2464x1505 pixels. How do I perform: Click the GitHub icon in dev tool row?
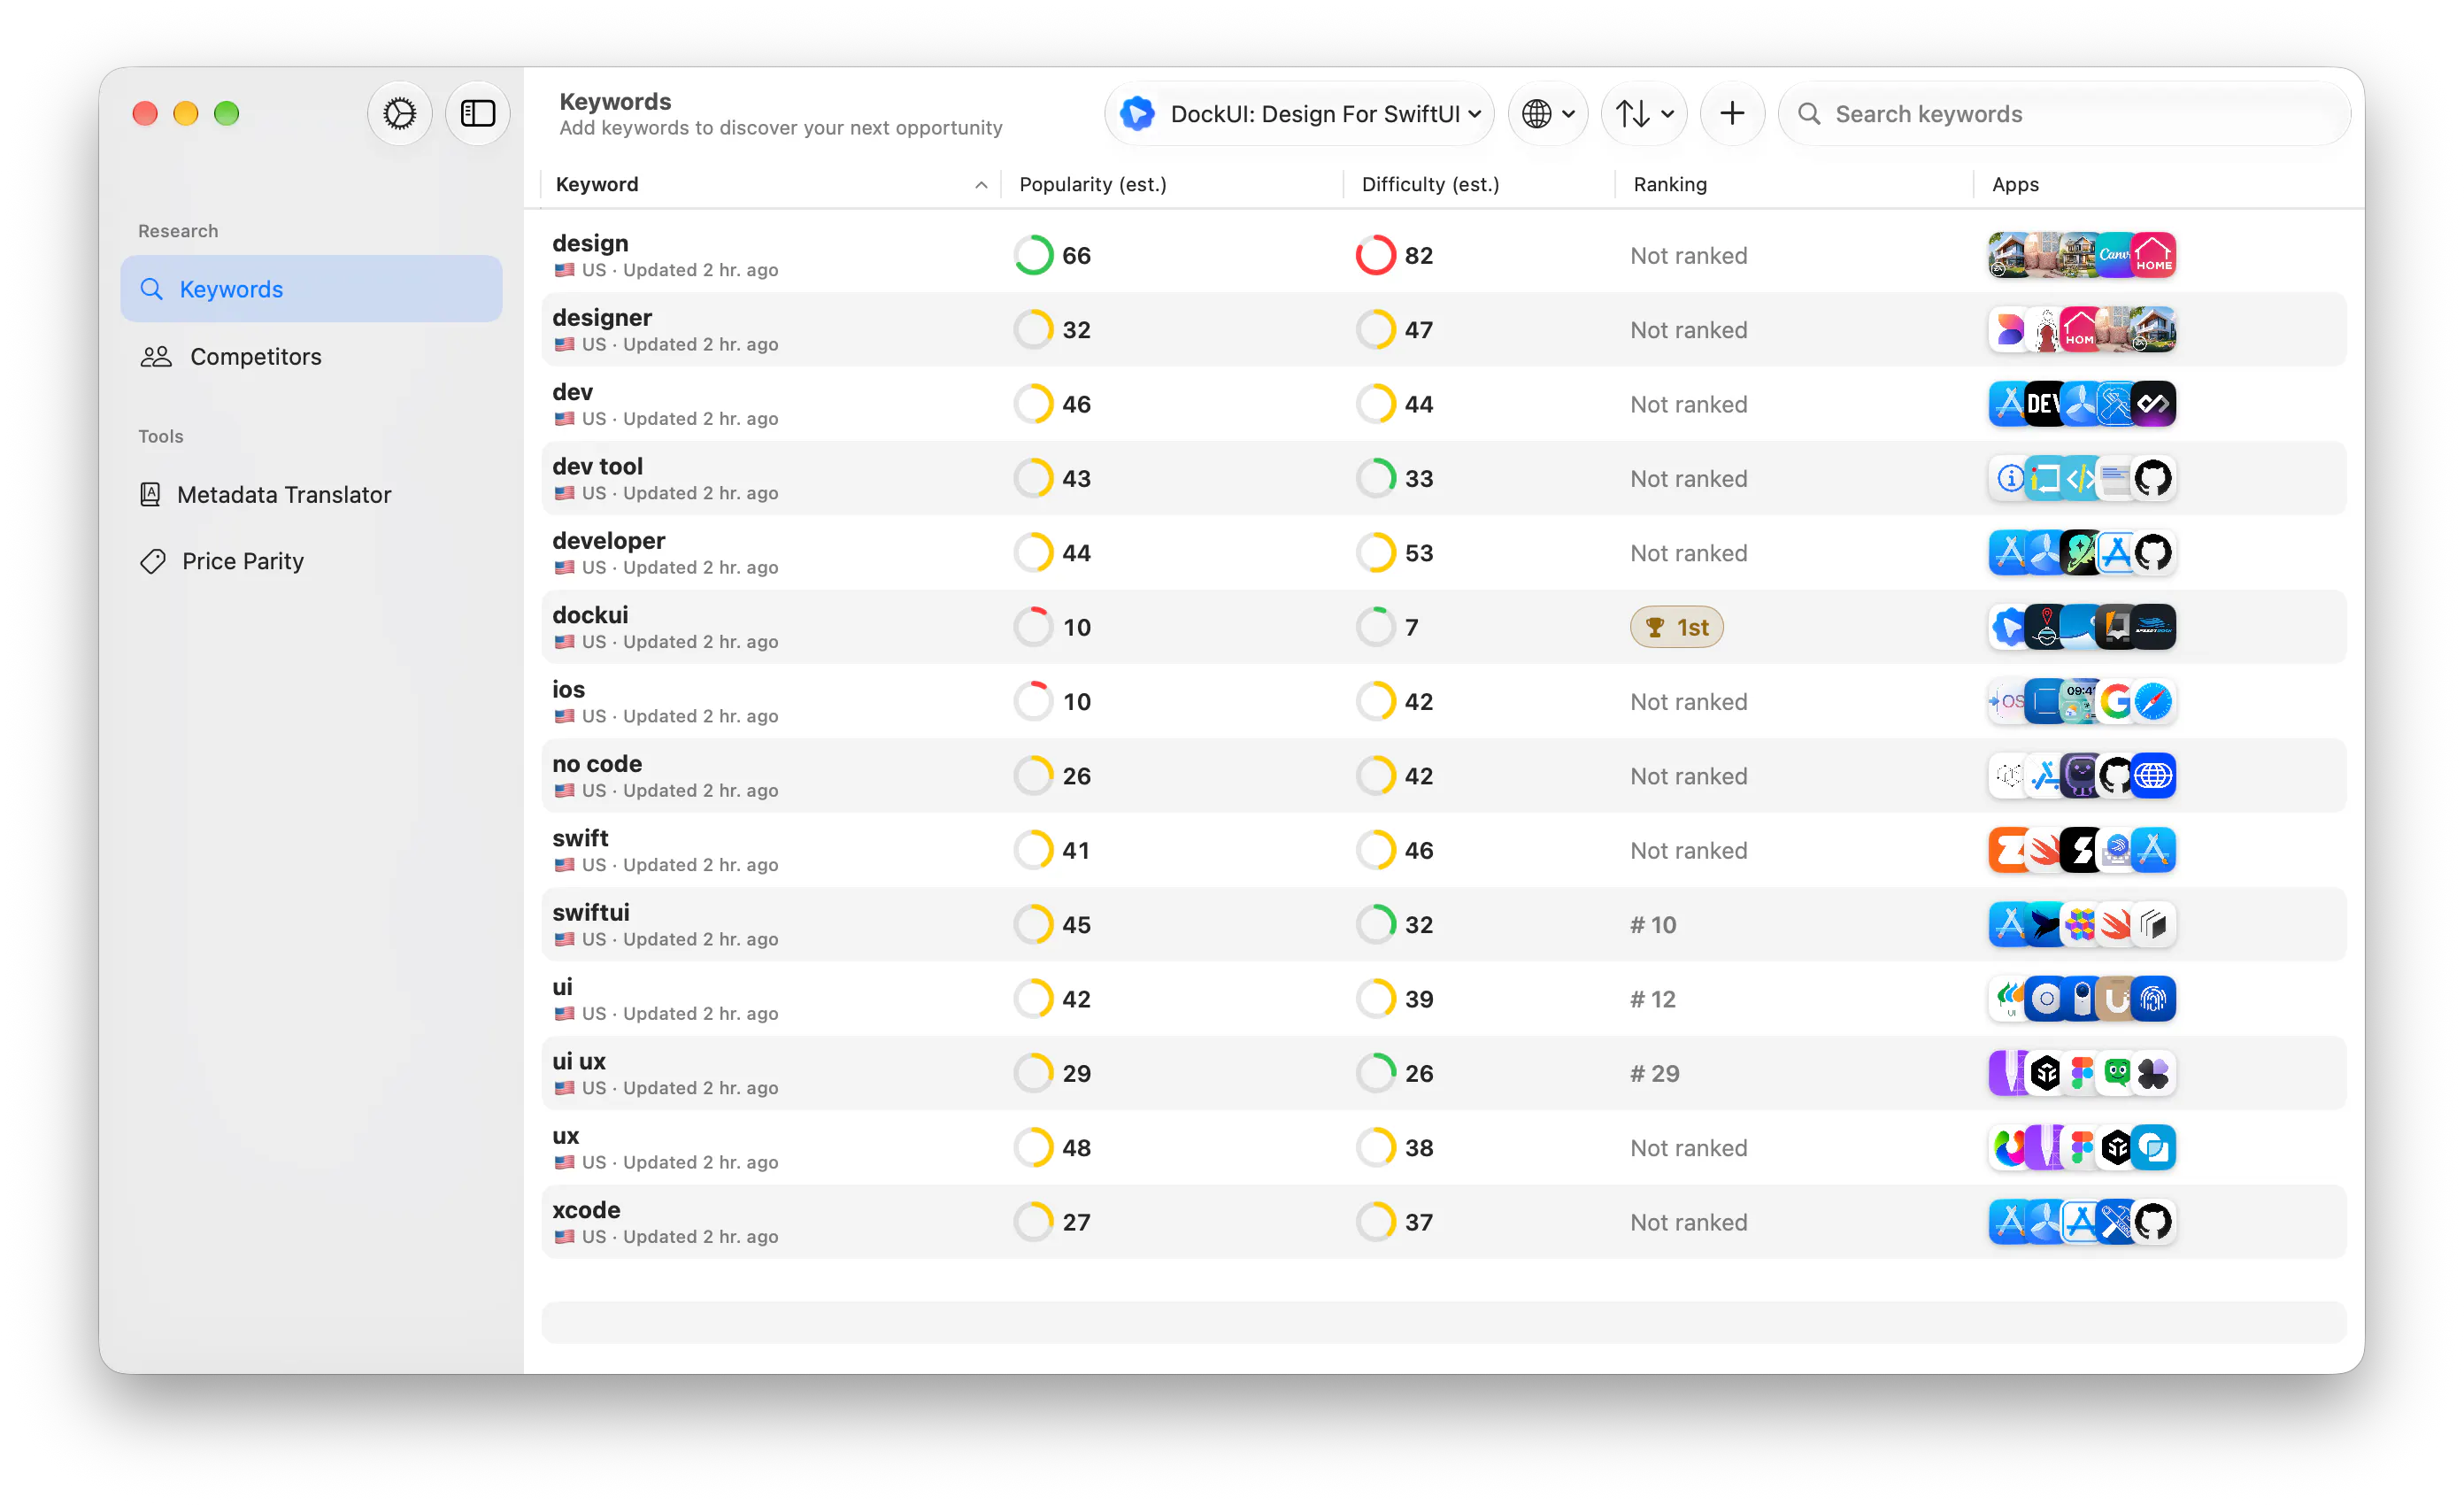(x=2153, y=478)
